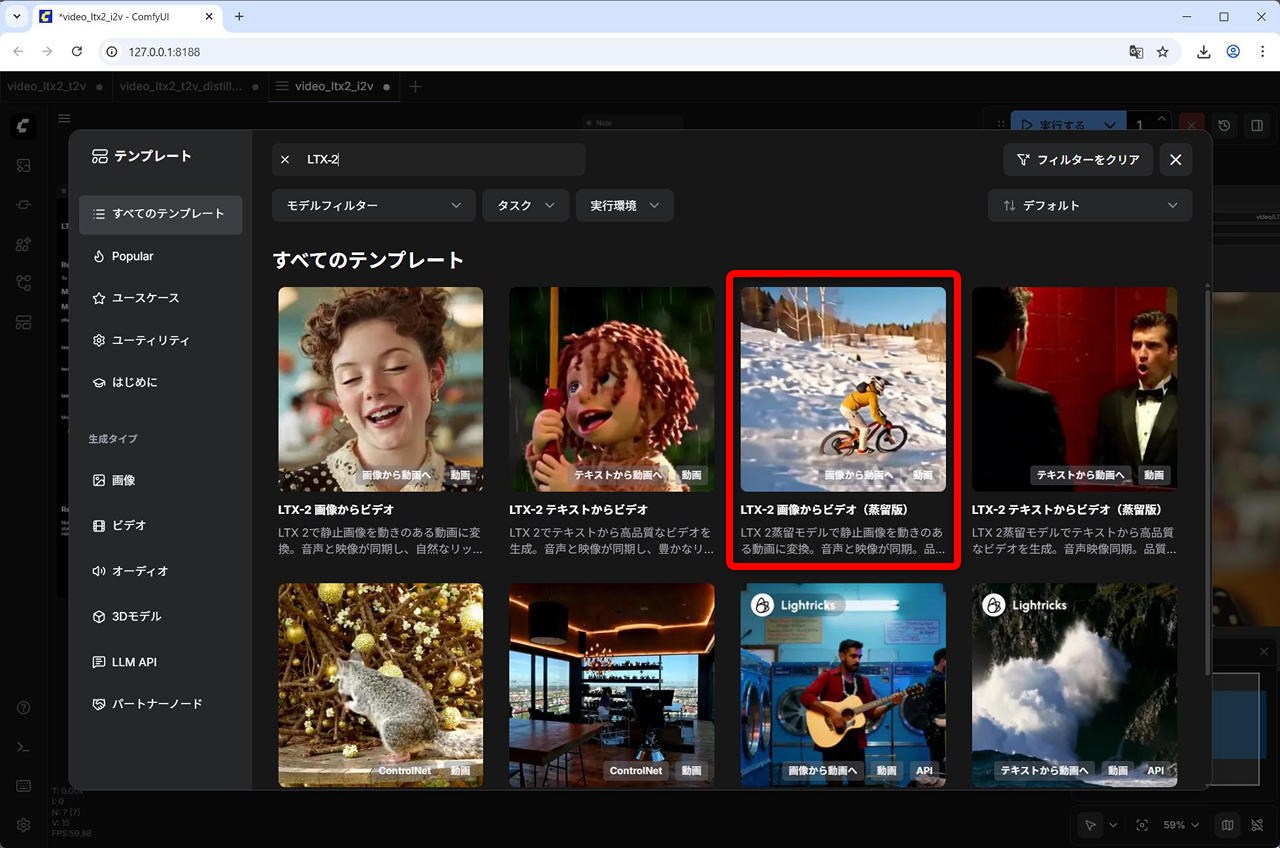Screen dimensions: 1280x848
Task: Expand the タスク filter dropdown
Action: coord(525,205)
